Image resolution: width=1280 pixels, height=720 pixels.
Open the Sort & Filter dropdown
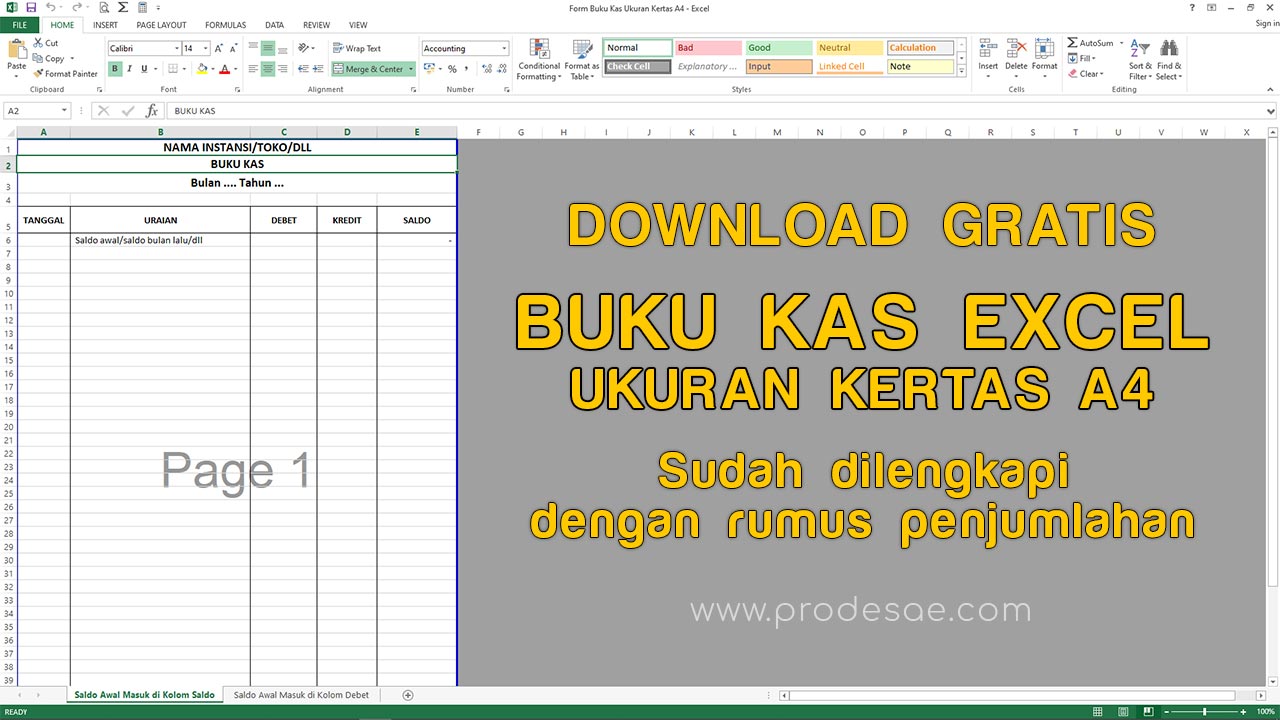pyautogui.click(x=1140, y=60)
